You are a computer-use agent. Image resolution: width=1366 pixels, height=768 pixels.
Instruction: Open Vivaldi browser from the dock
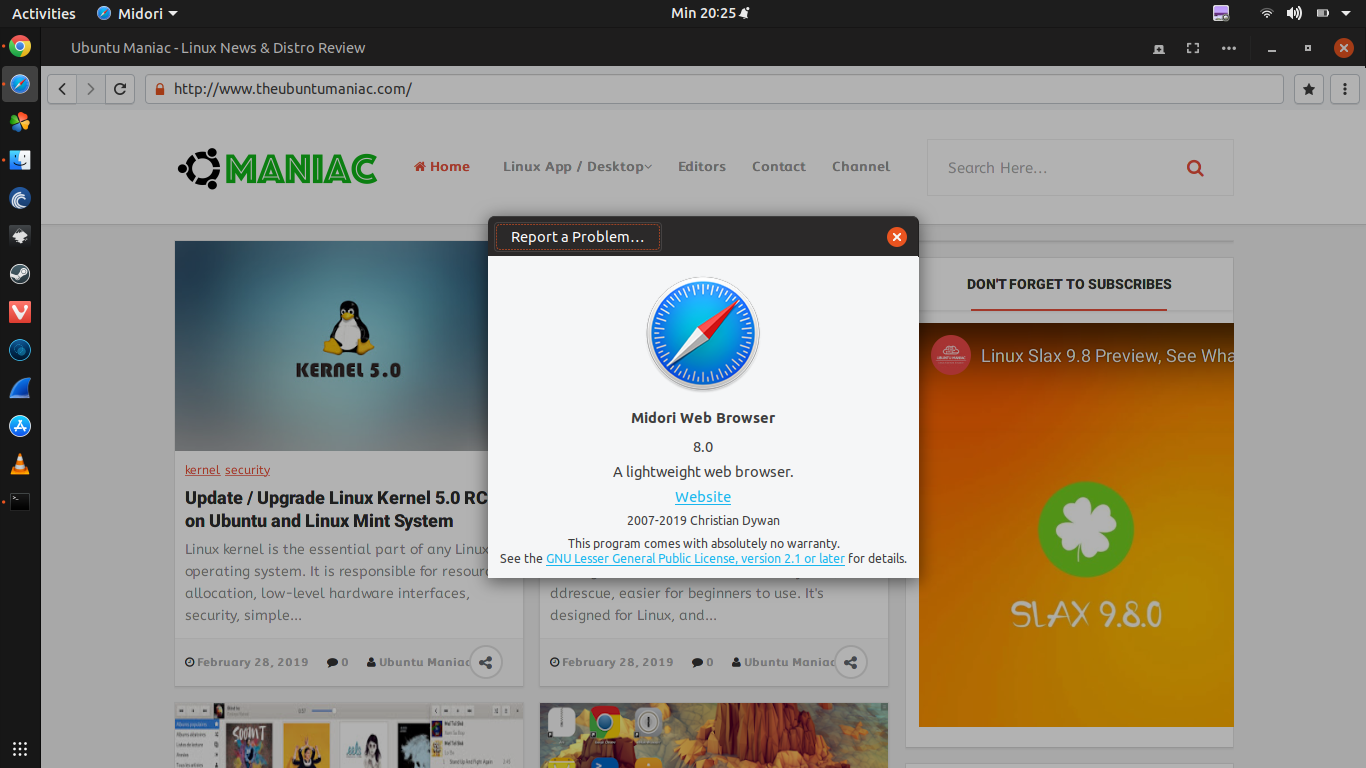coord(20,312)
